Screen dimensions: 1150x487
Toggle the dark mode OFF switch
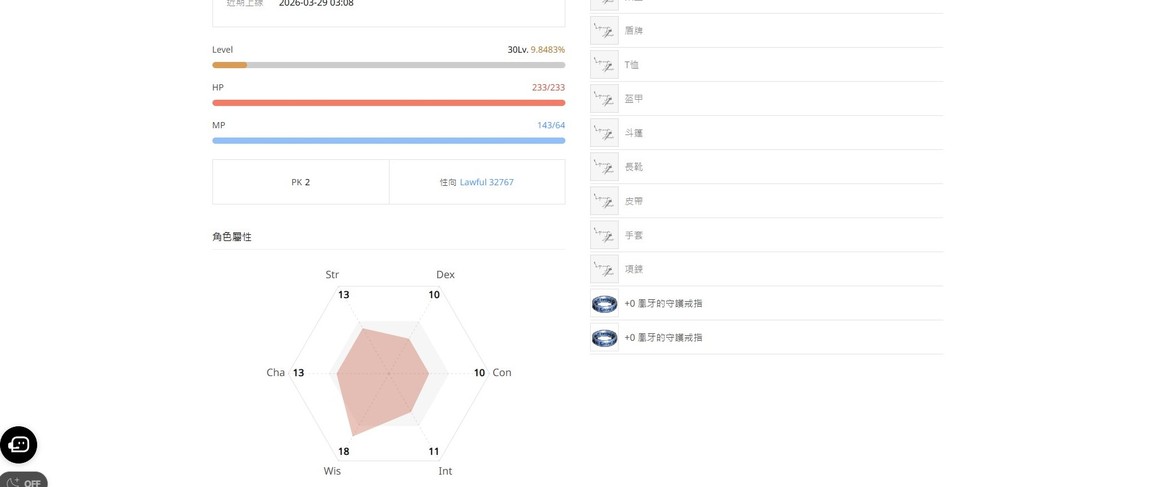click(24, 481)
